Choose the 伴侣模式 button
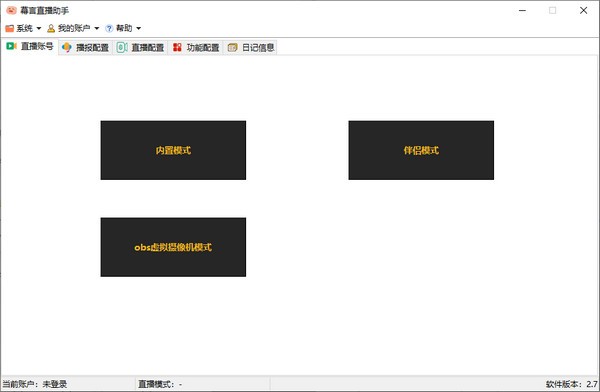Screen dimensions: 600x392 [x=421, y=150]
